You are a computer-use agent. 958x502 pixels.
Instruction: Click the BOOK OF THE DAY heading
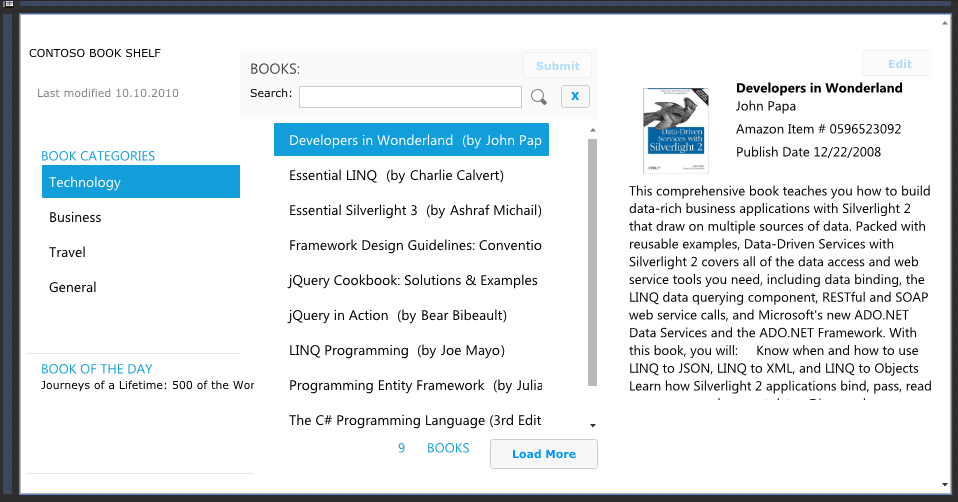click(97, 369)
